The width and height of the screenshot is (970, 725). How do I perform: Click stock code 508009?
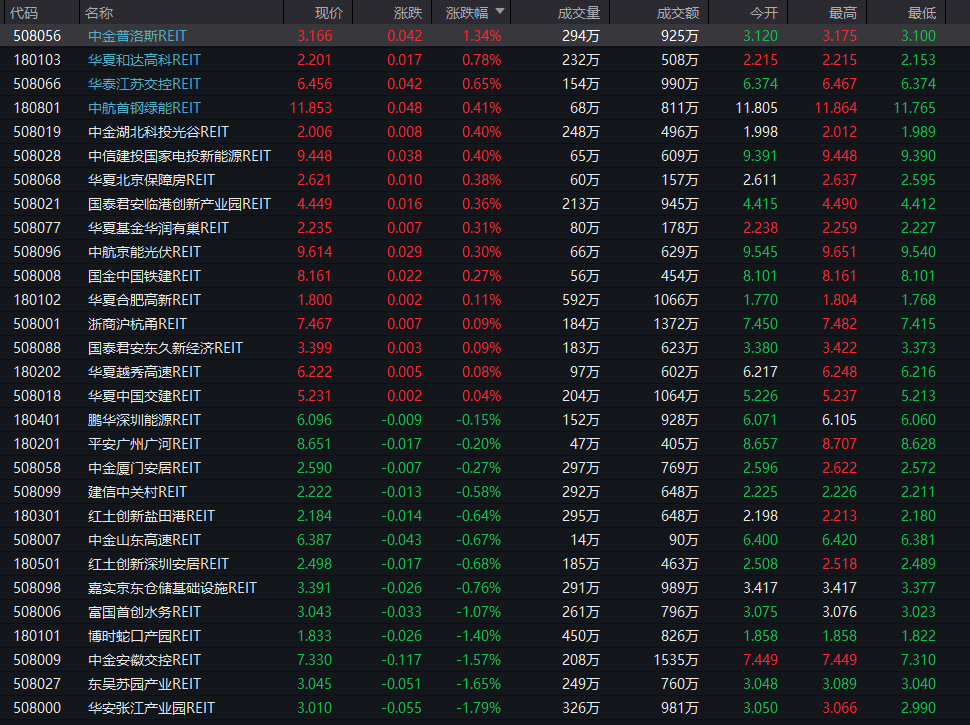tap(37, 660)
